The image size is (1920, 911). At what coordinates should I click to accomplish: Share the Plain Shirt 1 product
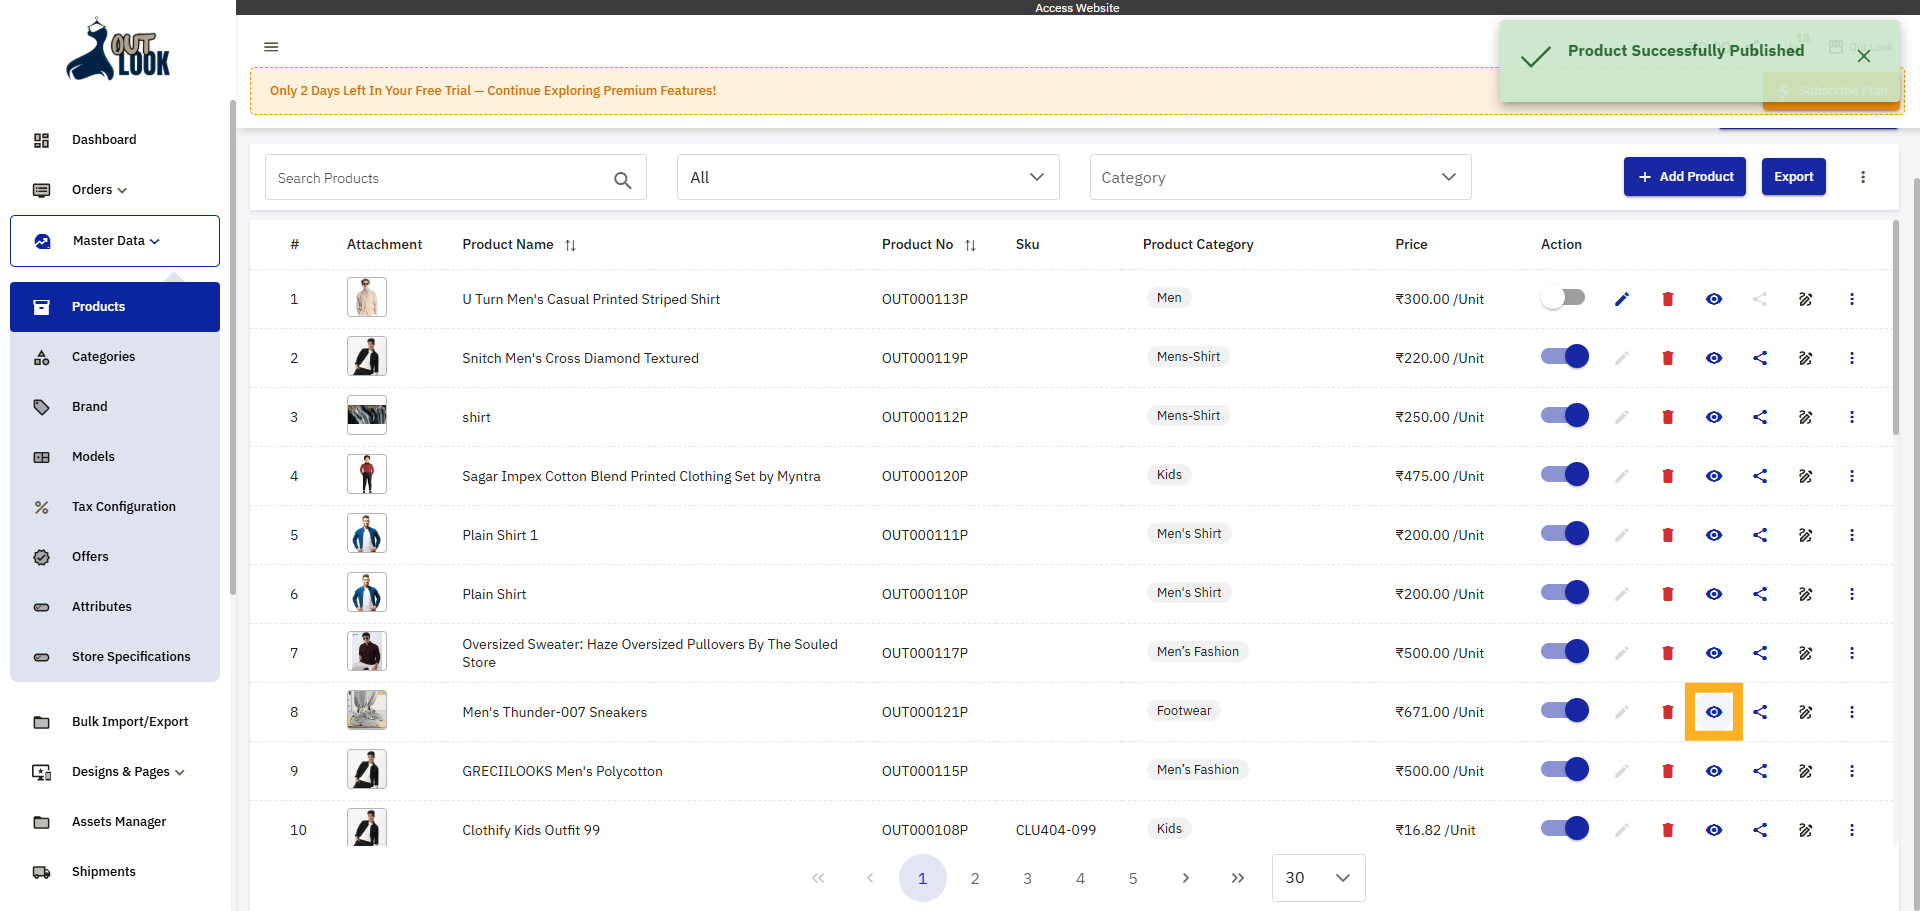tap(1760, 535)
